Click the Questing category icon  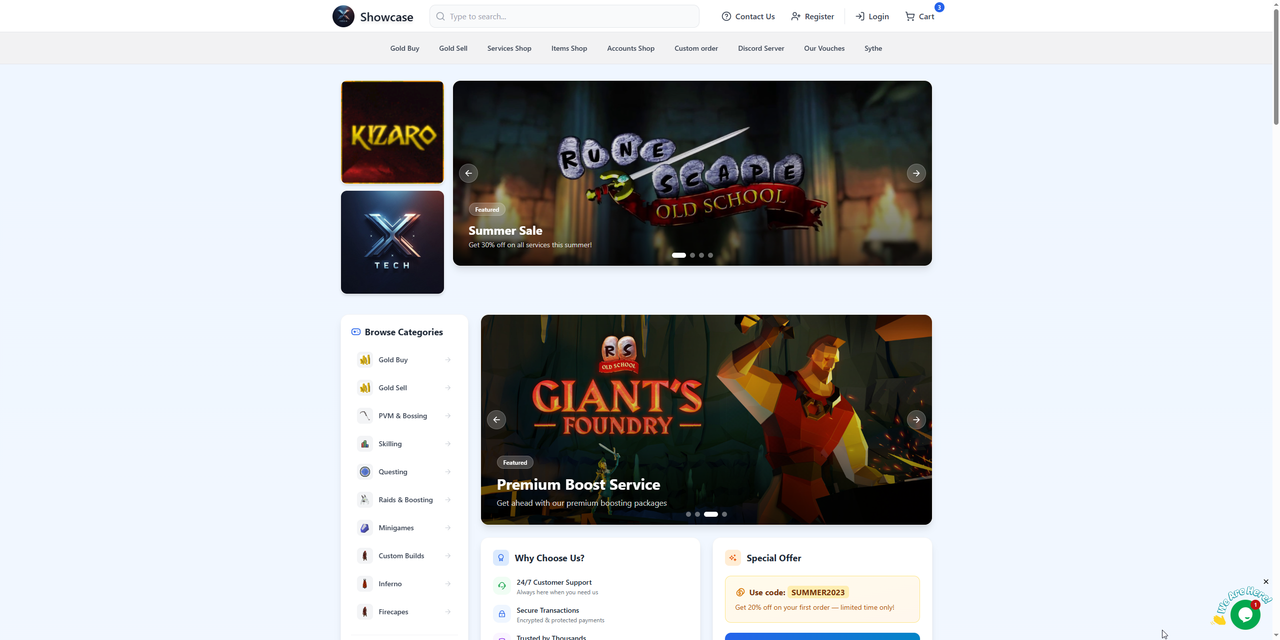pyautogui.click(x=365, y=472)
